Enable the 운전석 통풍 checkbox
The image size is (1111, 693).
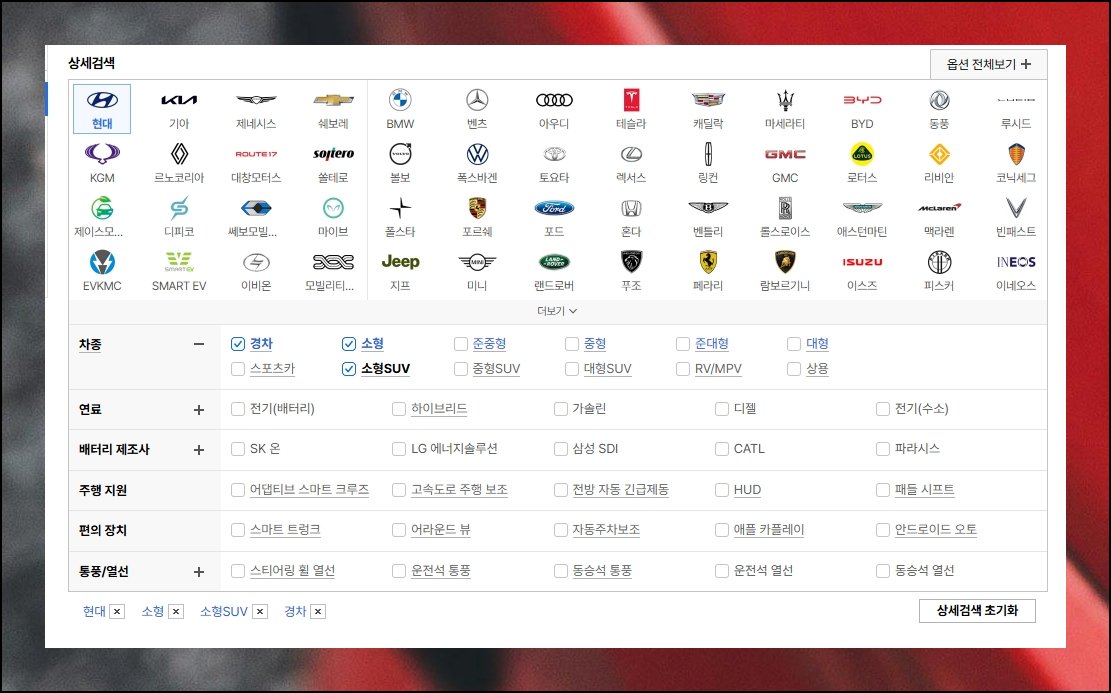pos(399,571)
